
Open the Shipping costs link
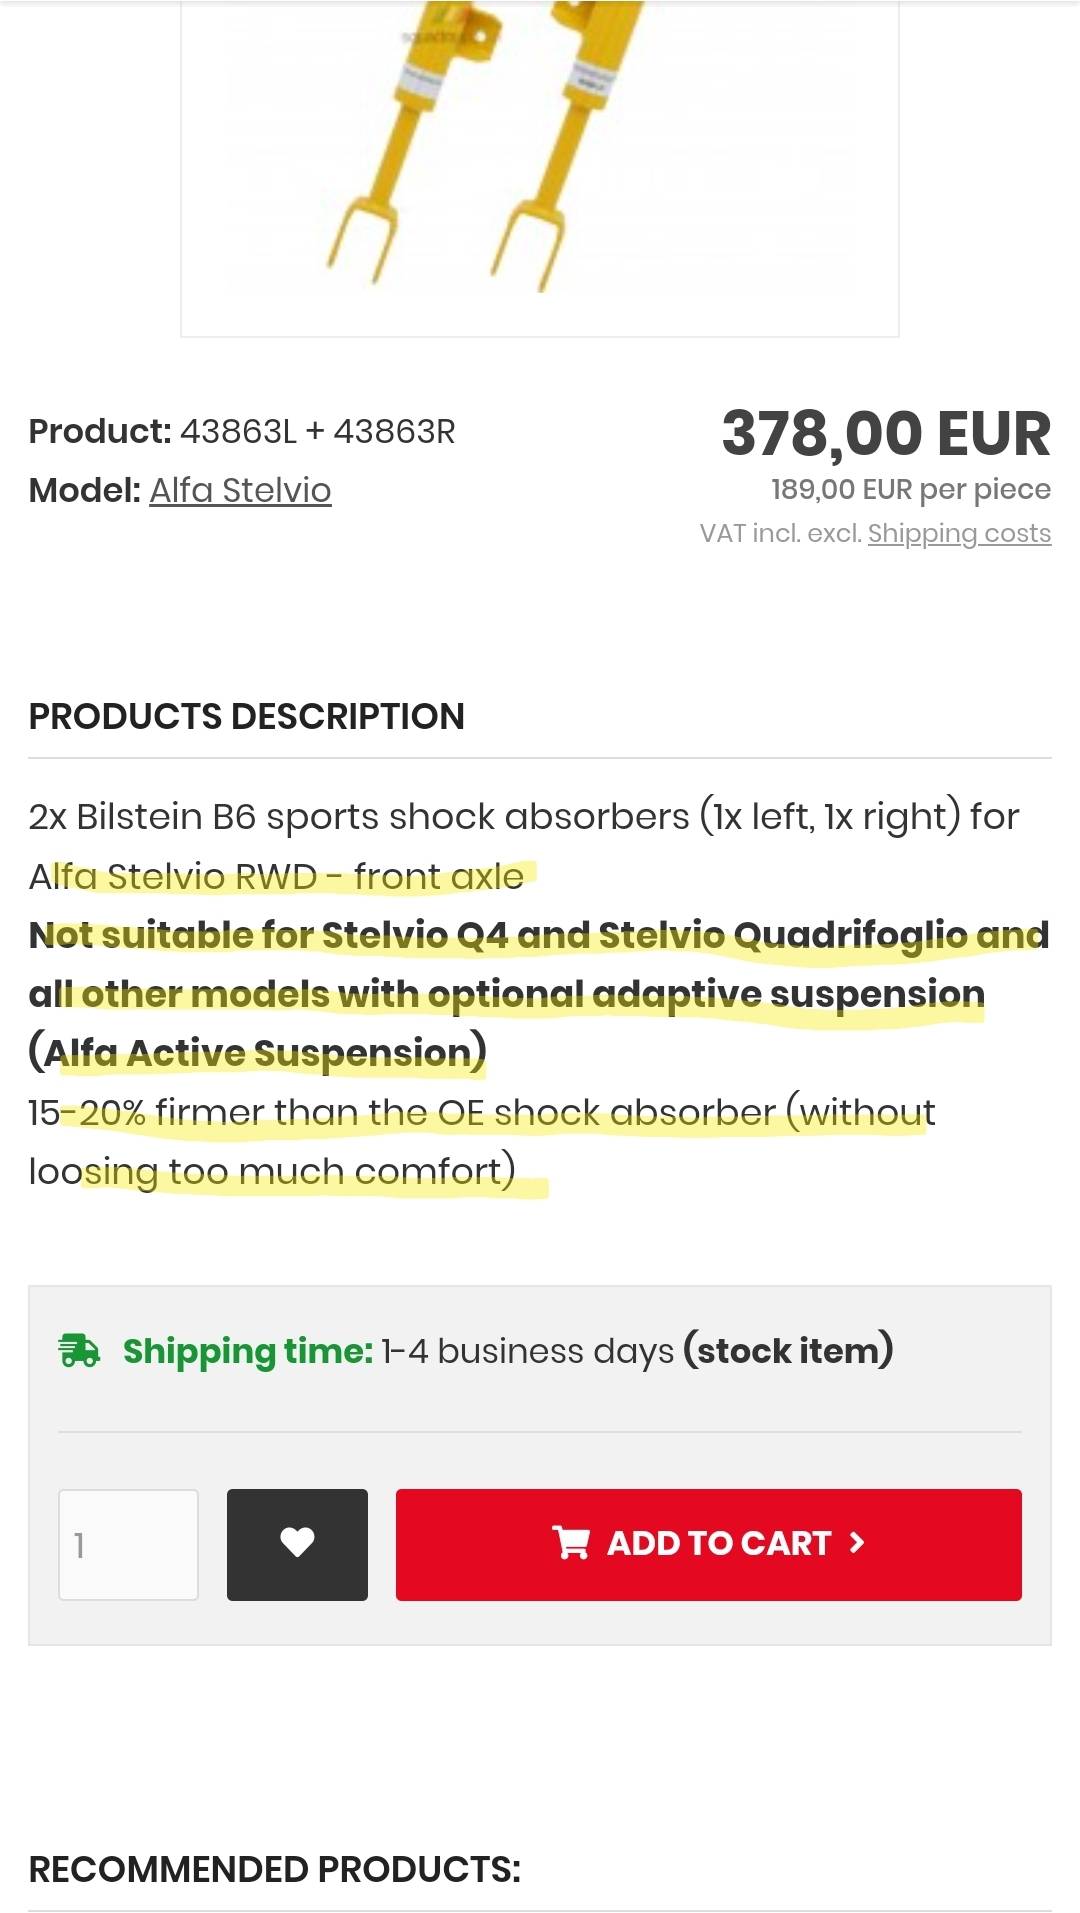959,533
